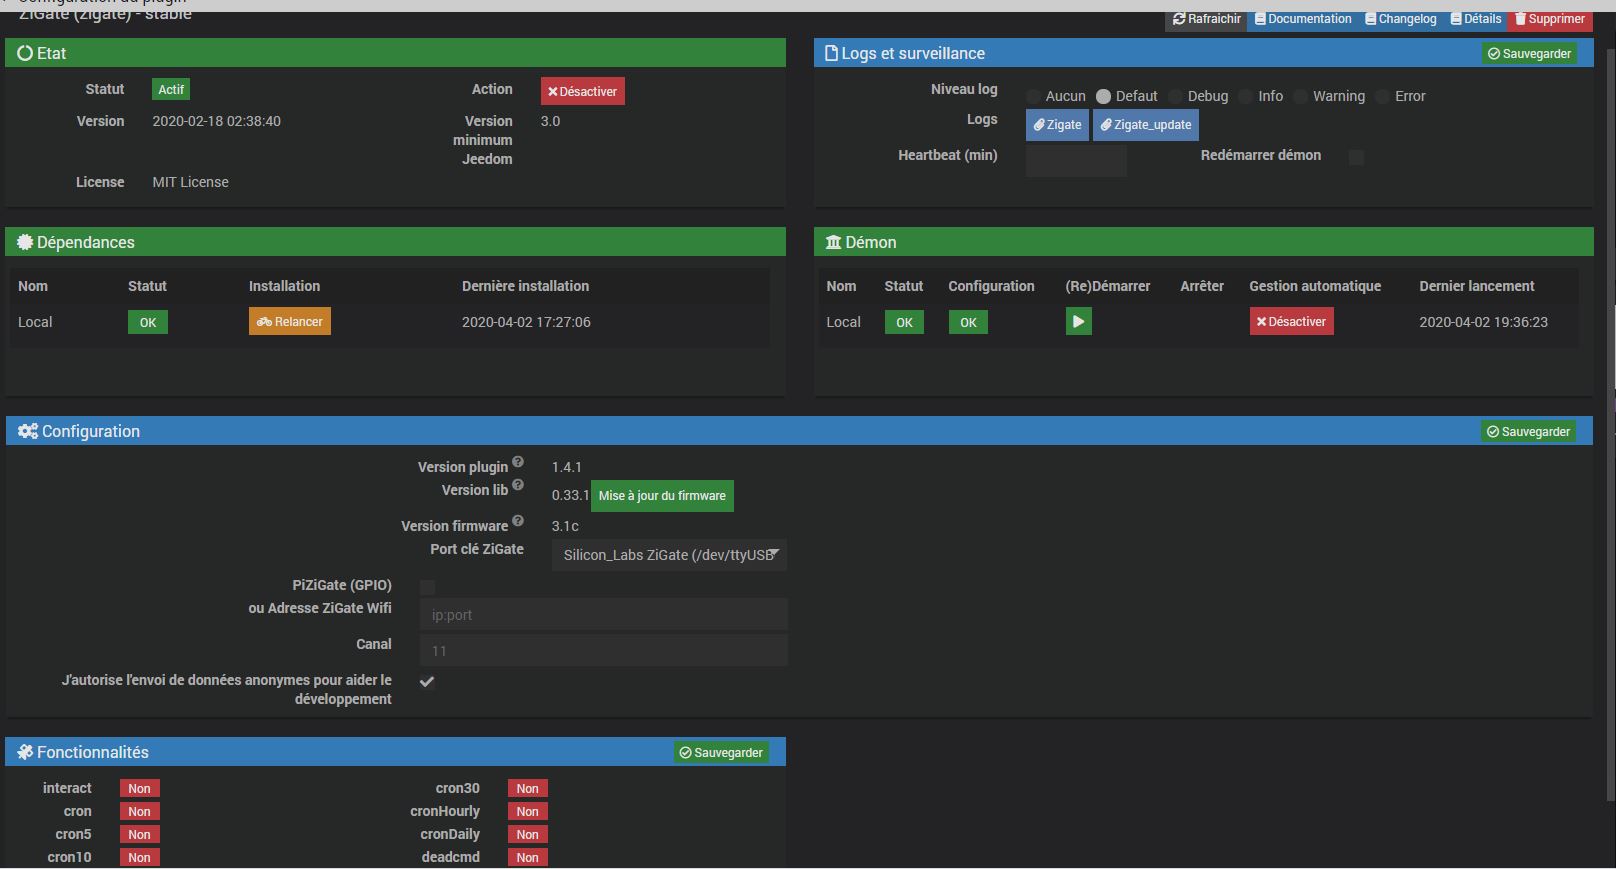The image size is (1616, 869).
Task: Refresh the page with Rafraichir
Action: [1206, 19]
